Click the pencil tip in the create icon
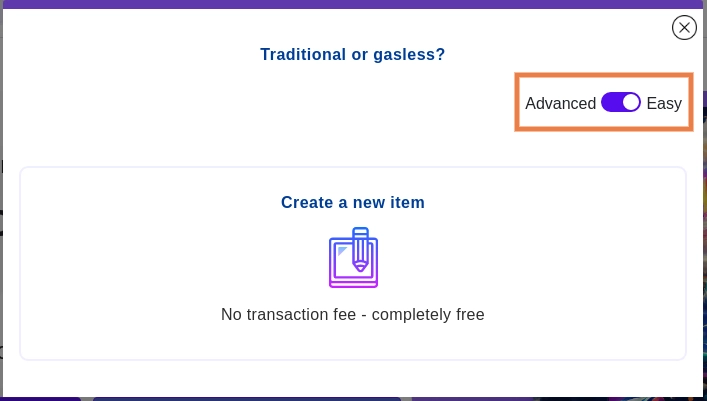707x401 pixels. (361, 268)
